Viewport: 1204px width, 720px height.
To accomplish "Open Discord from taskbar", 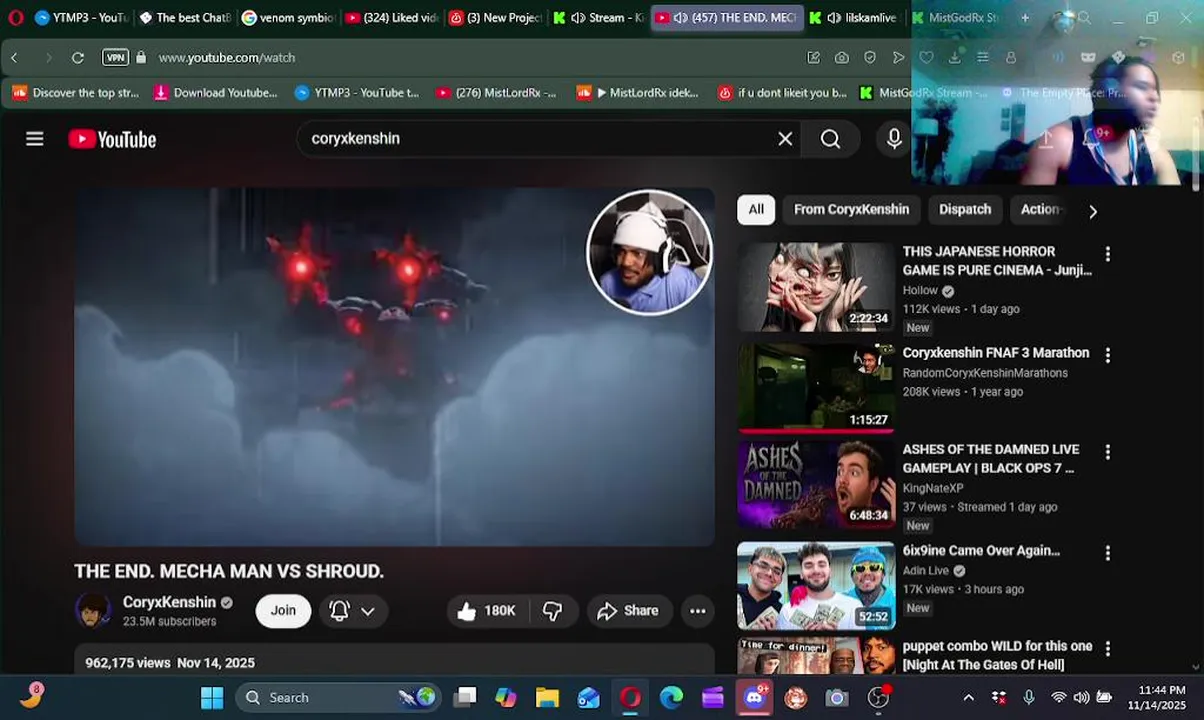I will click(x=754, y=698).
